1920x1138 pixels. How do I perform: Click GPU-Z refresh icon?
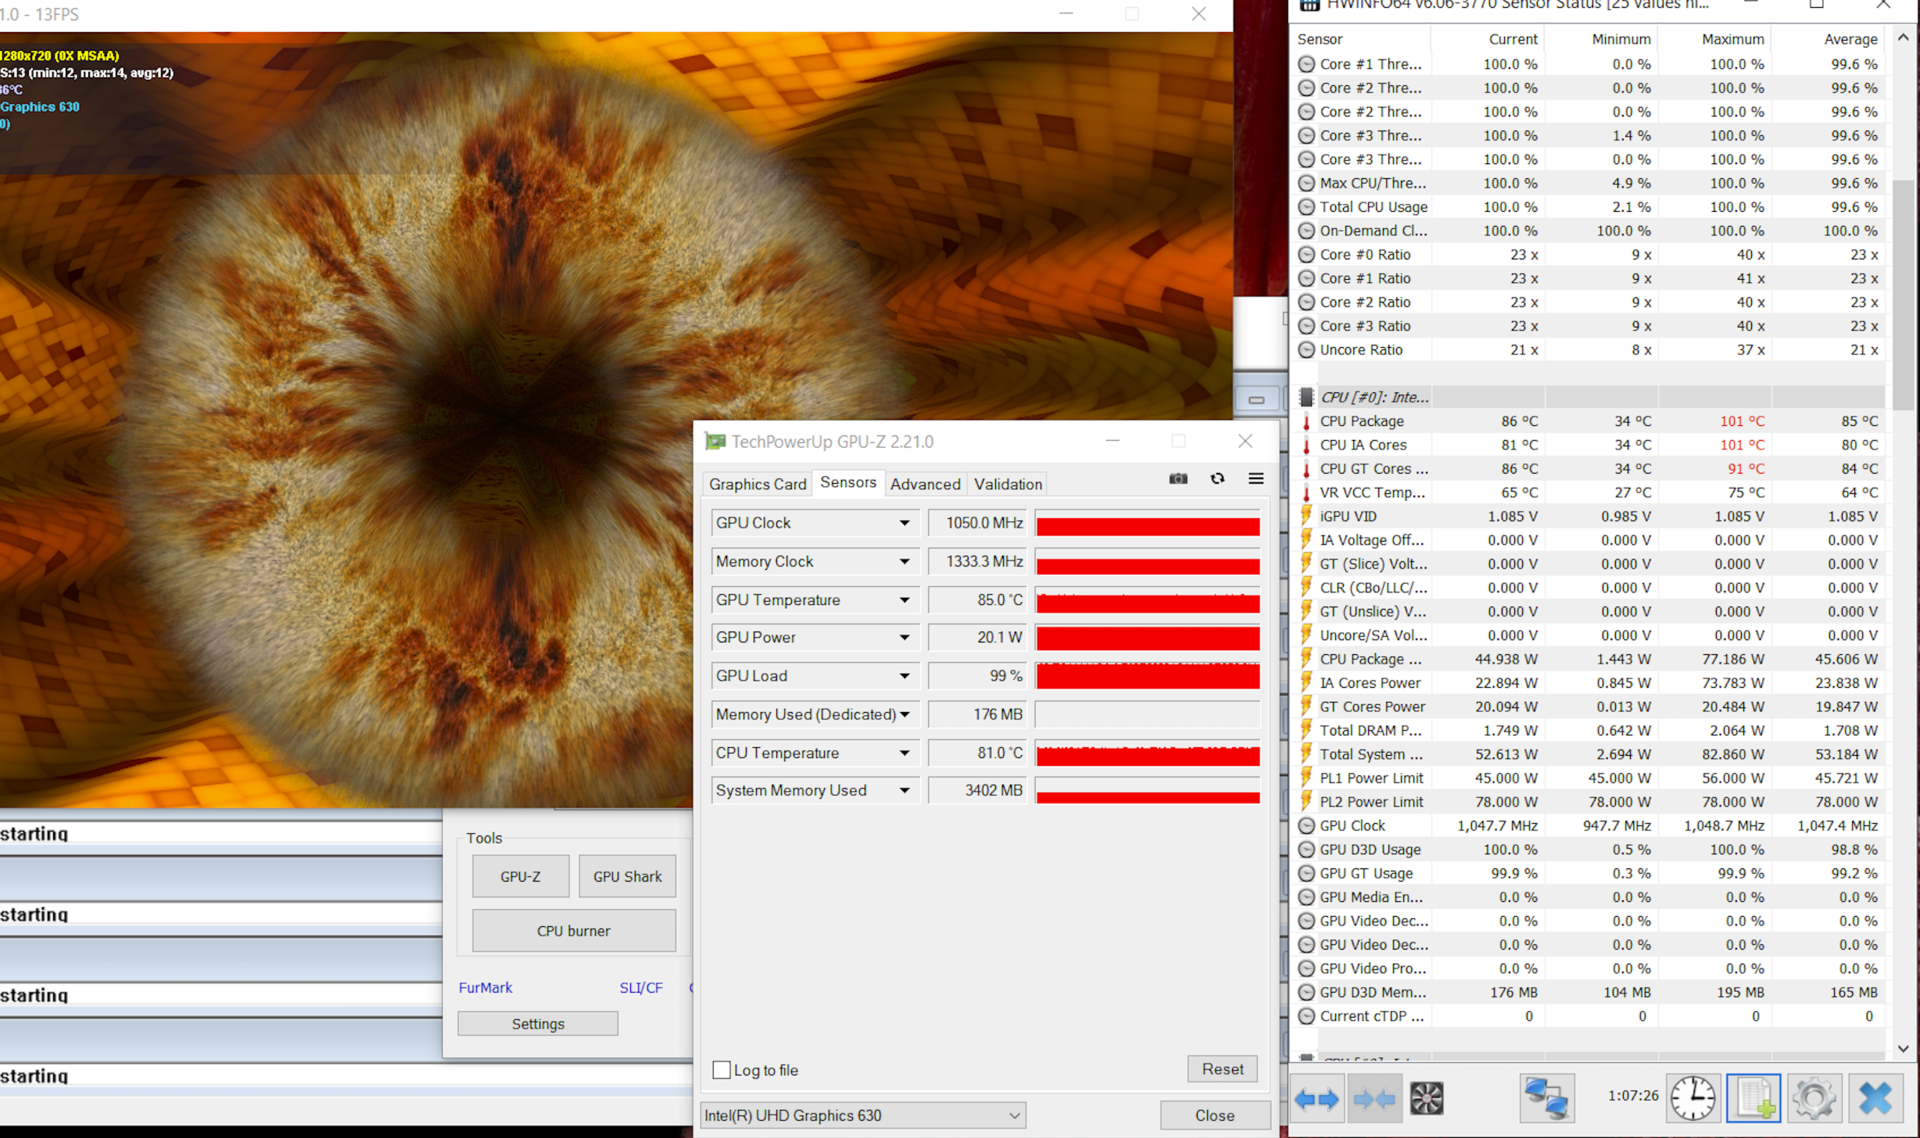coord(1217,479)
